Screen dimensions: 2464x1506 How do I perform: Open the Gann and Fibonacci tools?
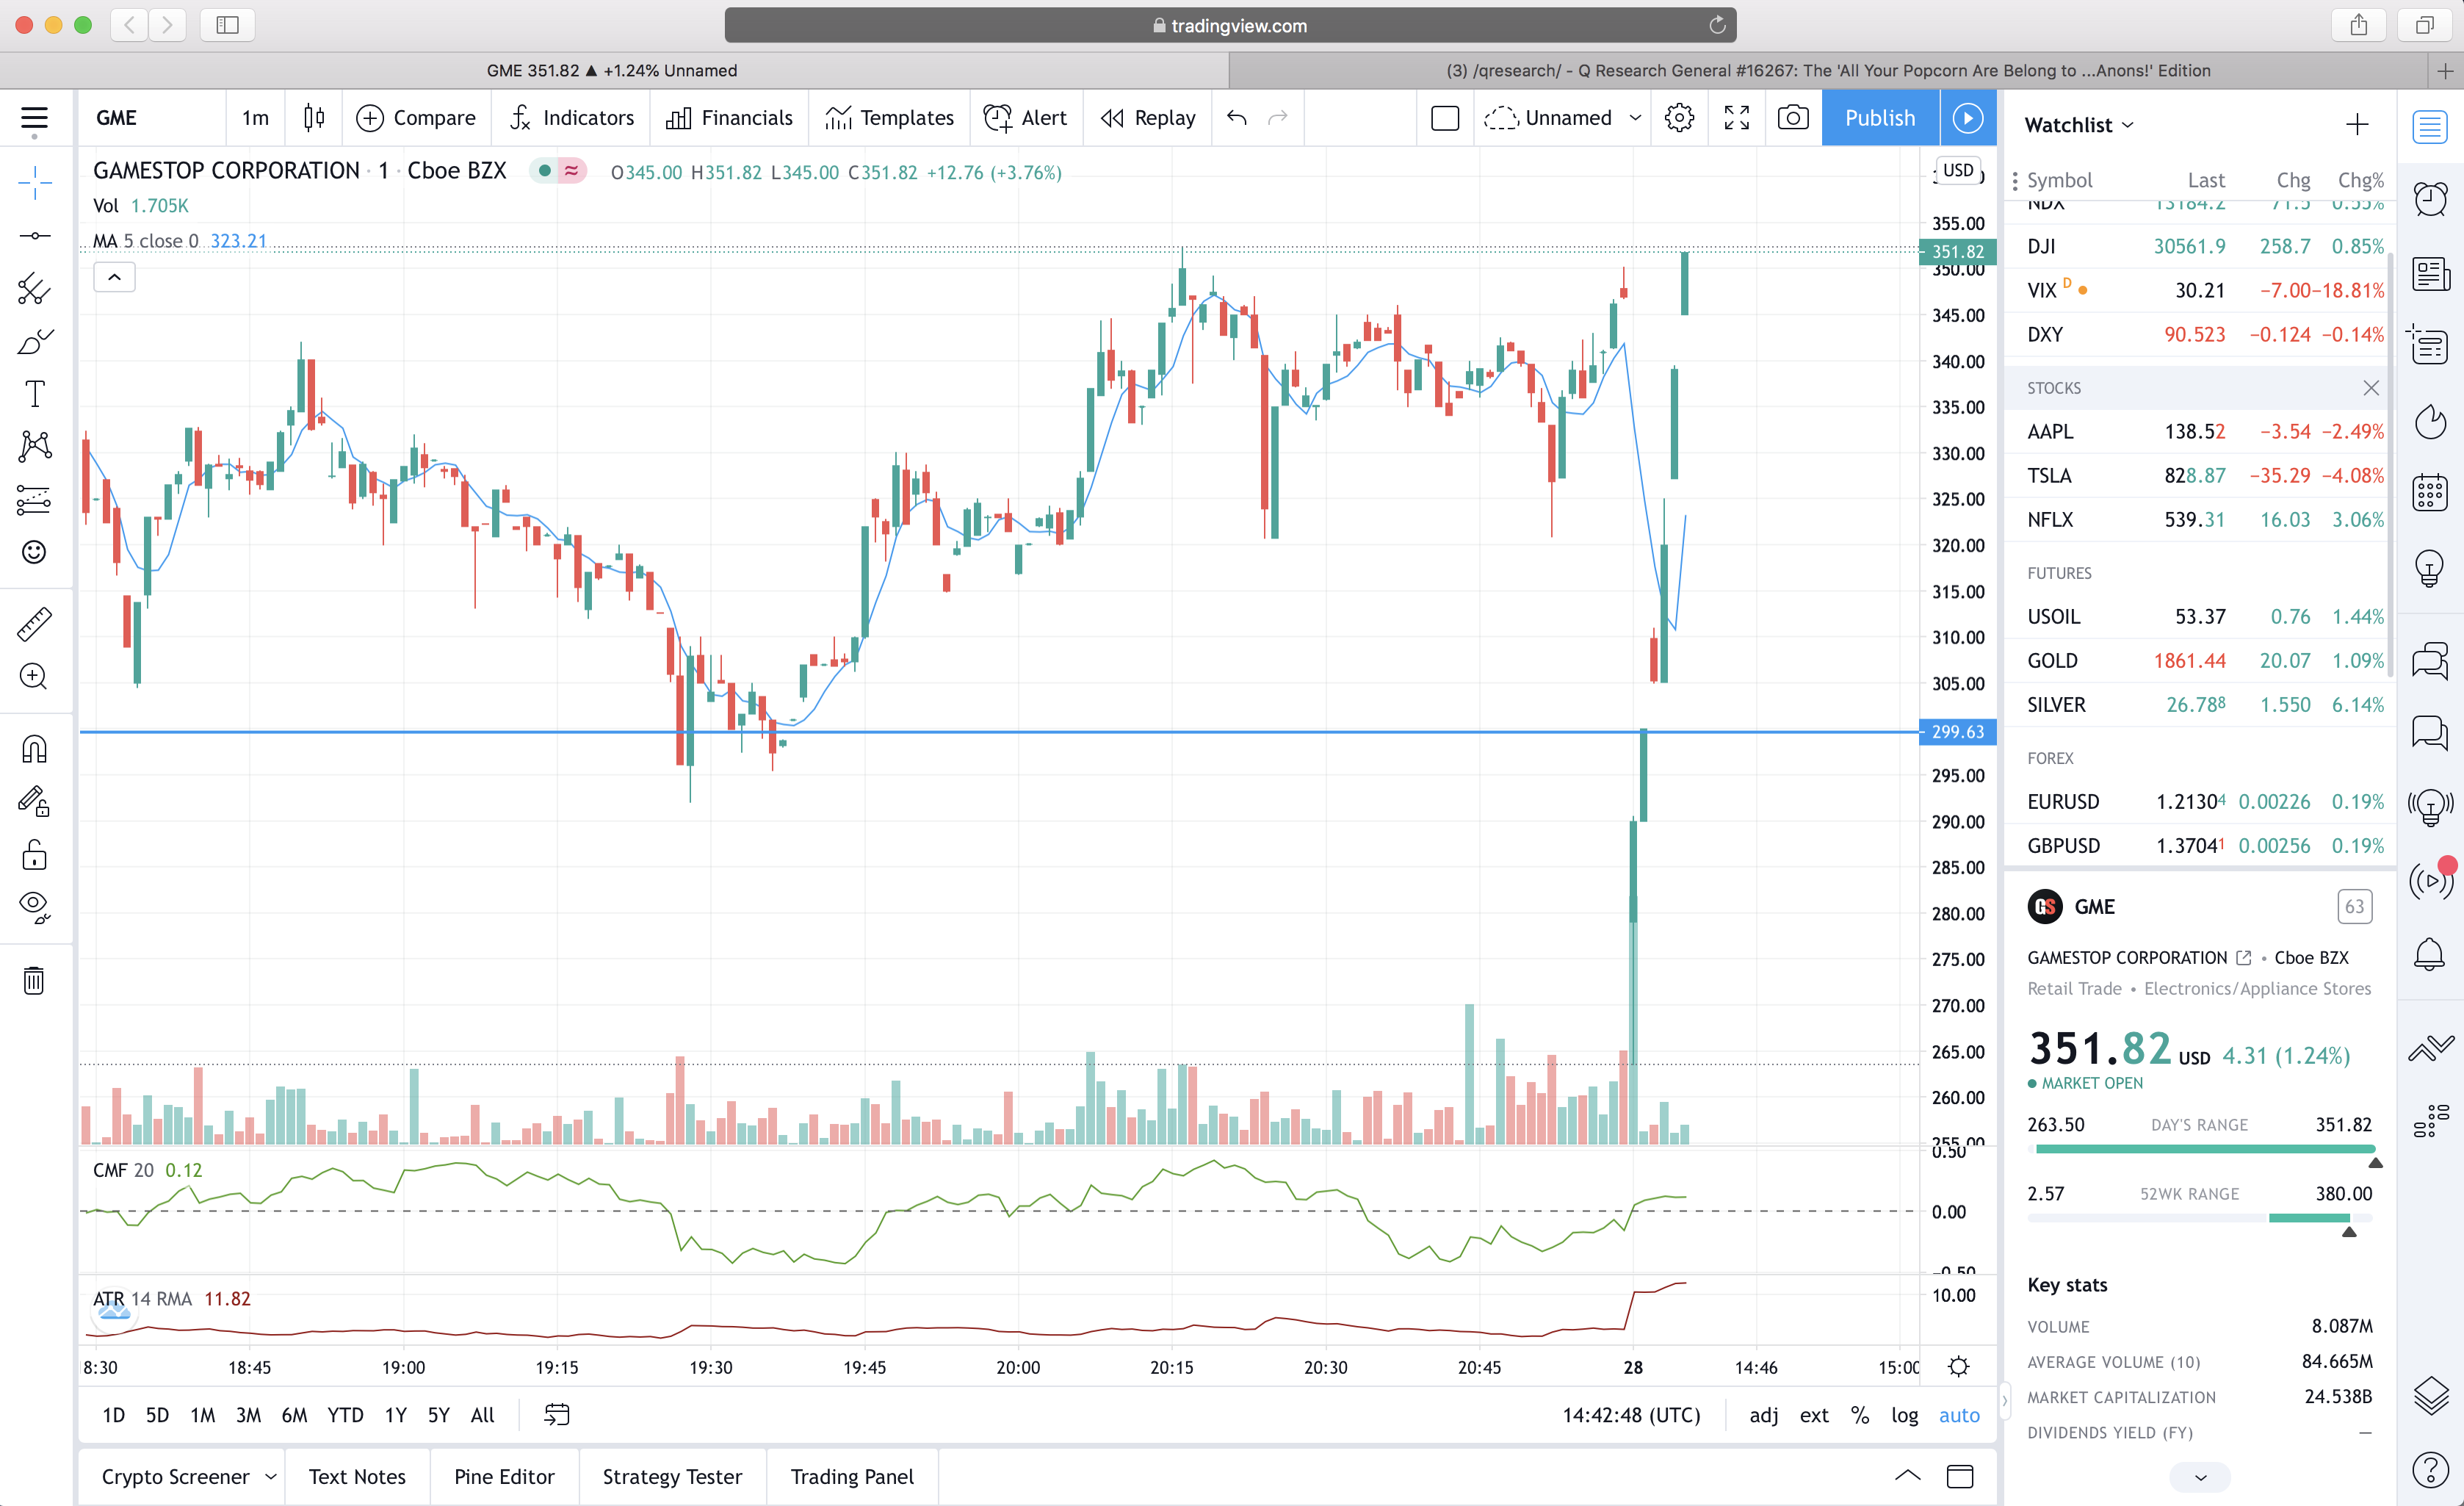[x=34, y=289]
